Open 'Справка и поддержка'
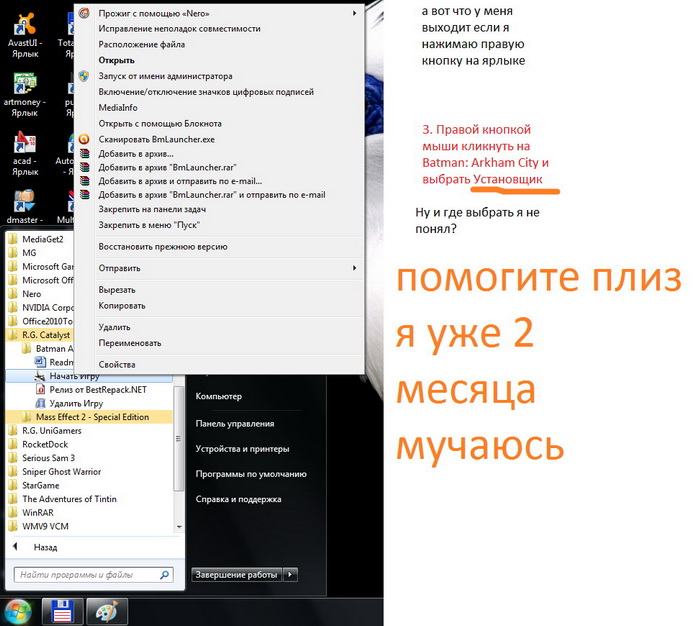700x626 pixels. [238, 499]
